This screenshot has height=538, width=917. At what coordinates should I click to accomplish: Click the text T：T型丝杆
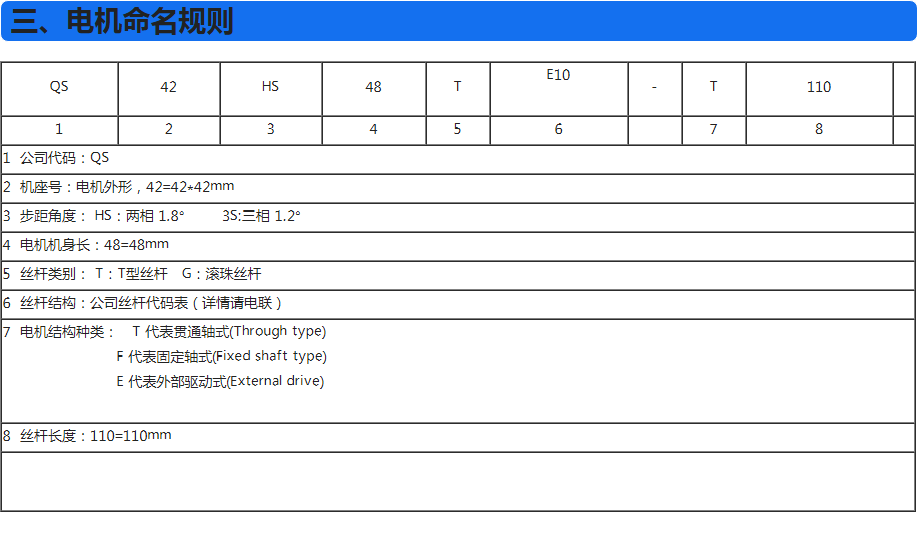132,274
